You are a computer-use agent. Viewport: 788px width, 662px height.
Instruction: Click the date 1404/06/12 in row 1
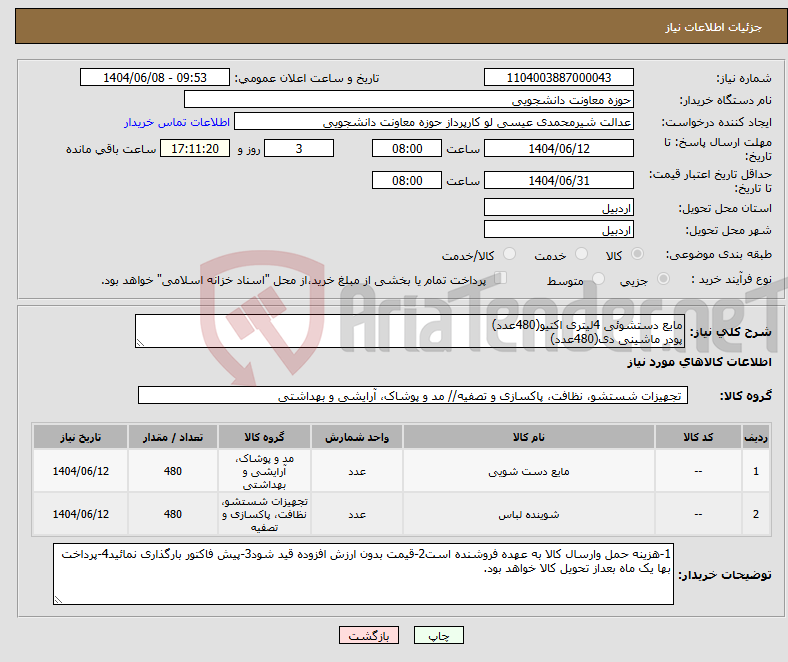[80, 471]
